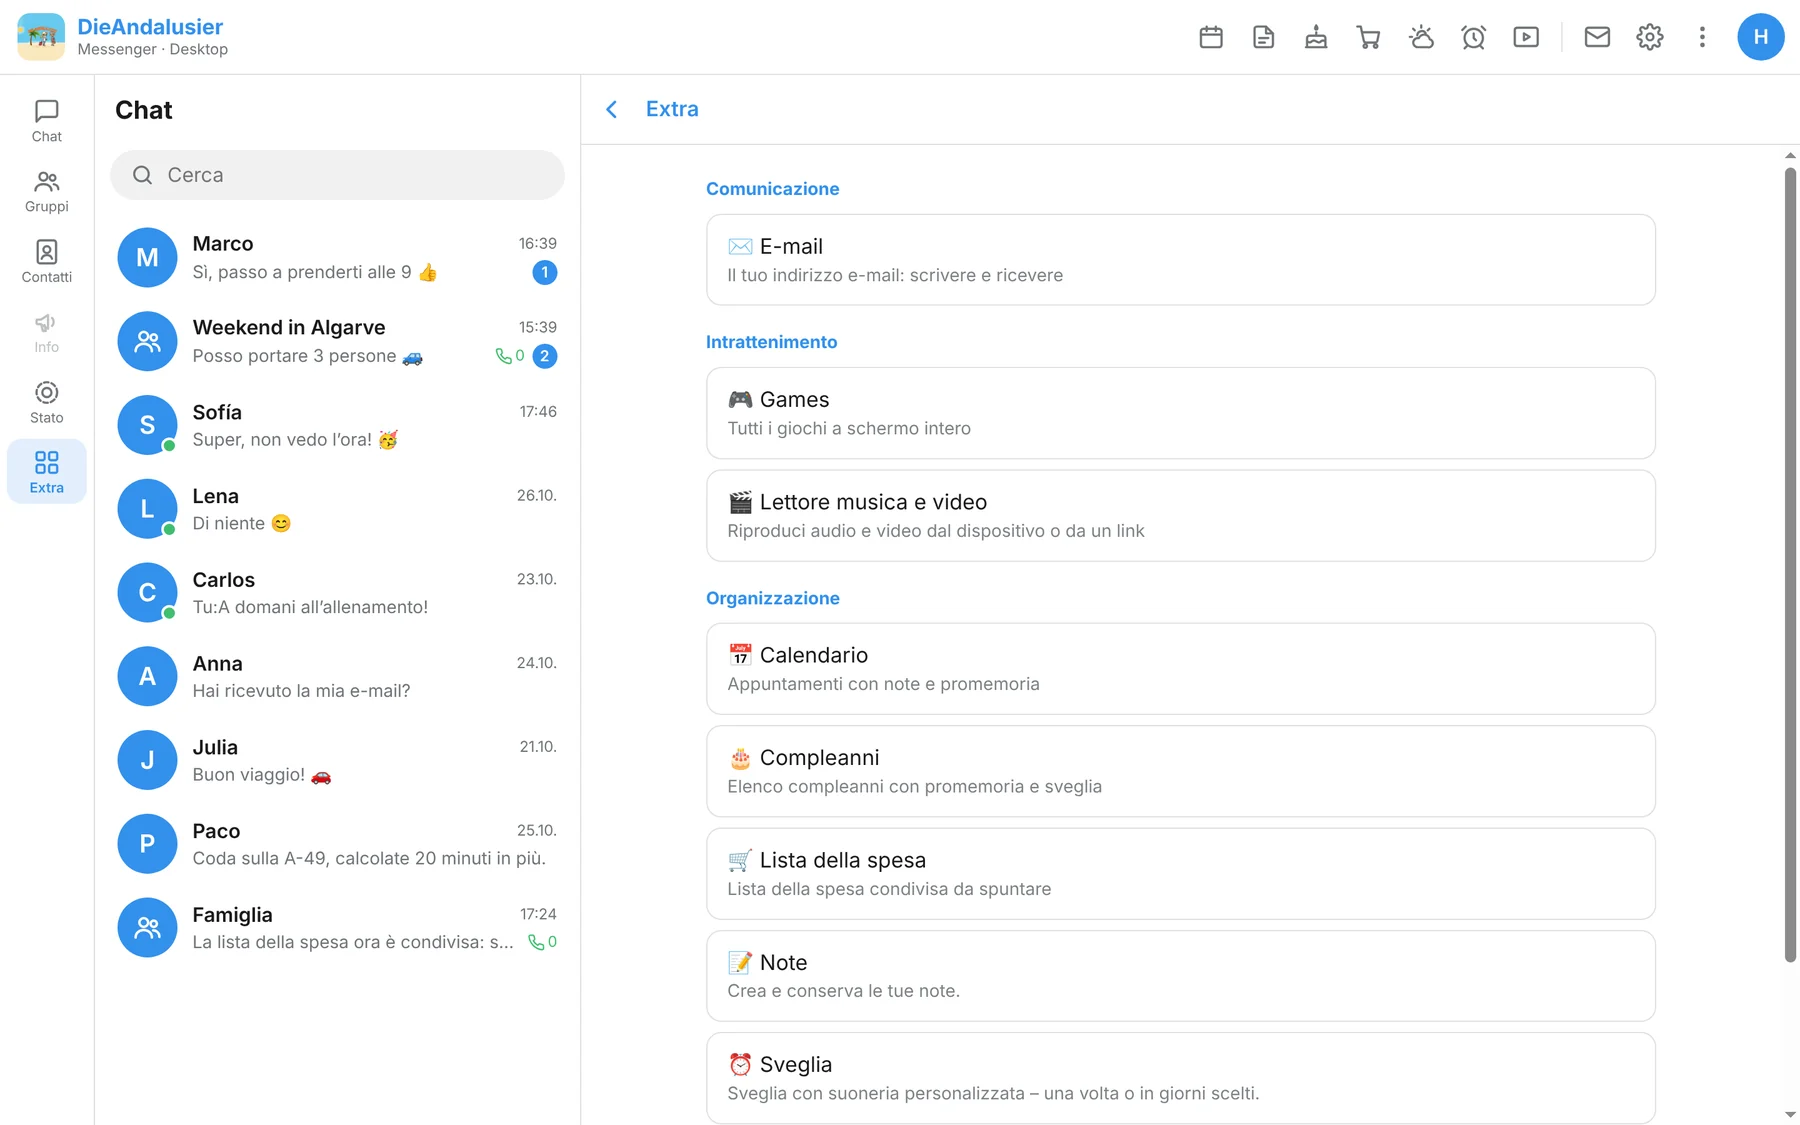The height and width of the screenshot is (1125, 1800).
Task: Open Carlos's conversation
Action: 337,593
